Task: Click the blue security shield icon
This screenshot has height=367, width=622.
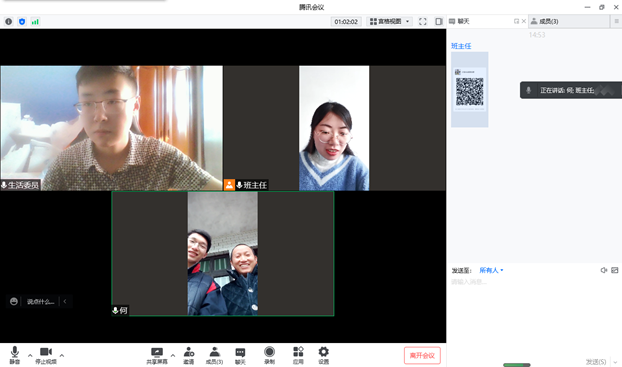Action: 22,21
